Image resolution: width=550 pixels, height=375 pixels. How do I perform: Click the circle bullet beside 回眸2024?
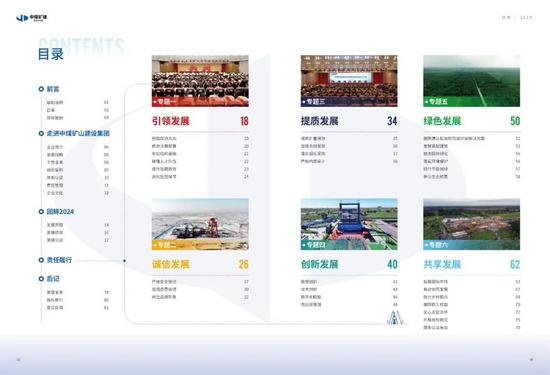click(x=41, y=212)
